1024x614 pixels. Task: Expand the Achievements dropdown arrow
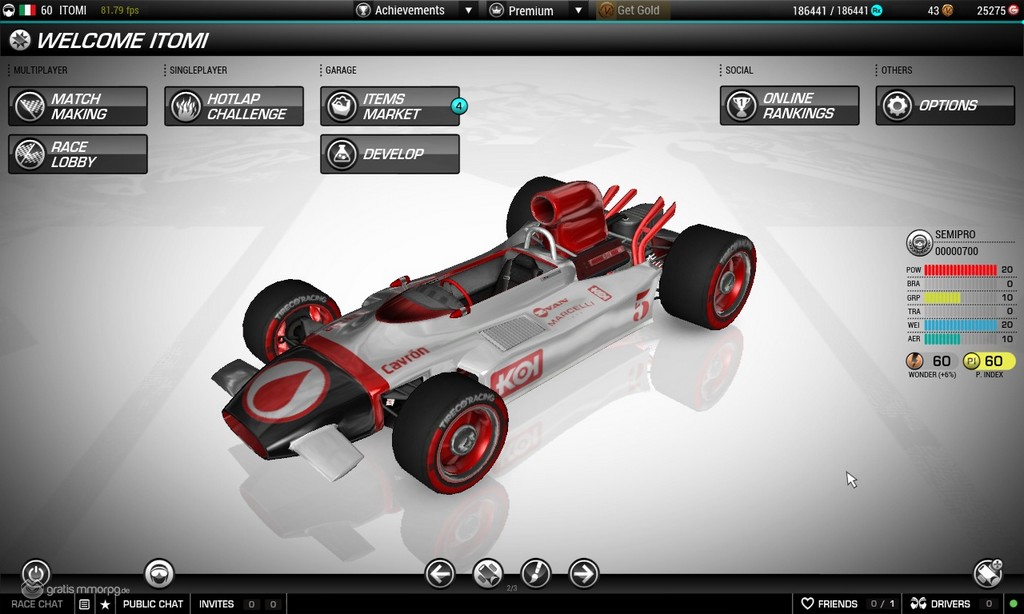(x=468, y=10)
